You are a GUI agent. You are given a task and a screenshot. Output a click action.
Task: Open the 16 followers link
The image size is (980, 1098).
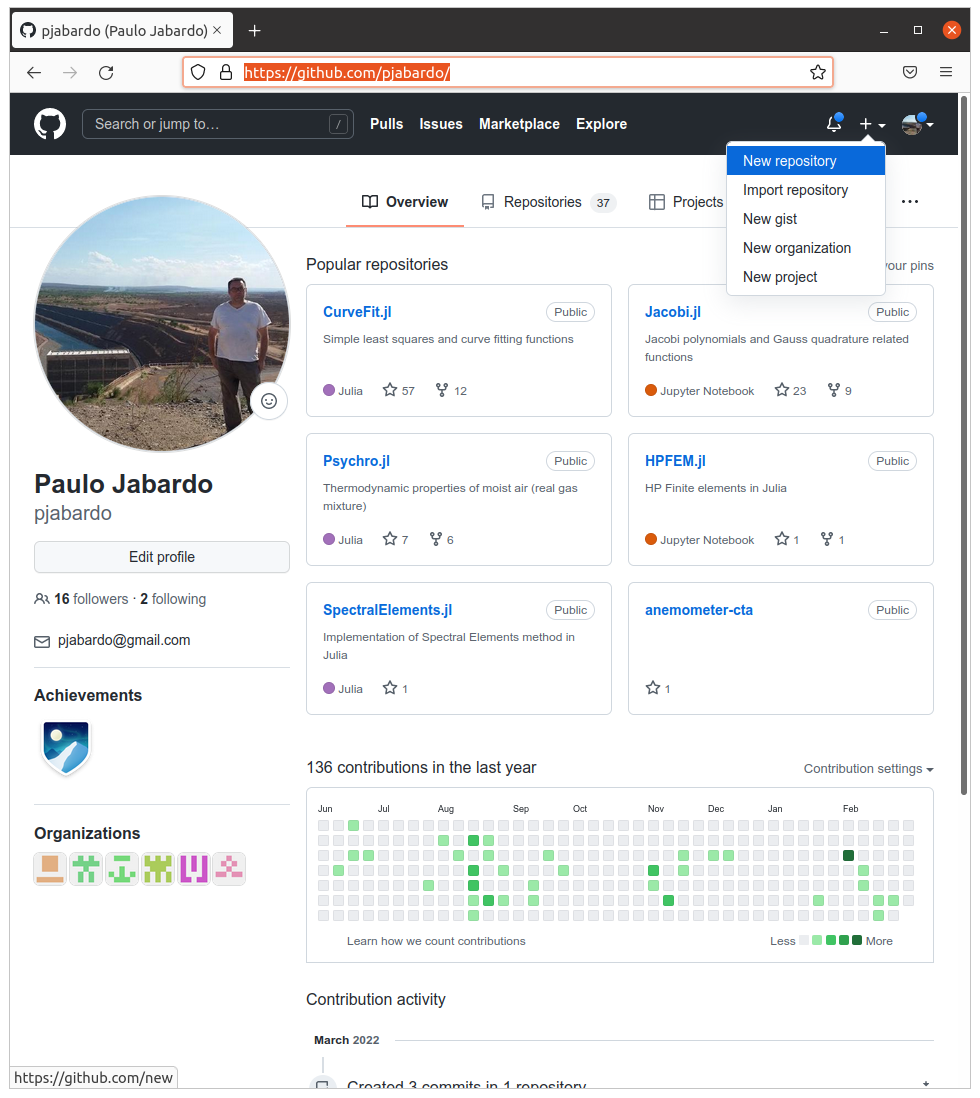pos(91,599)
